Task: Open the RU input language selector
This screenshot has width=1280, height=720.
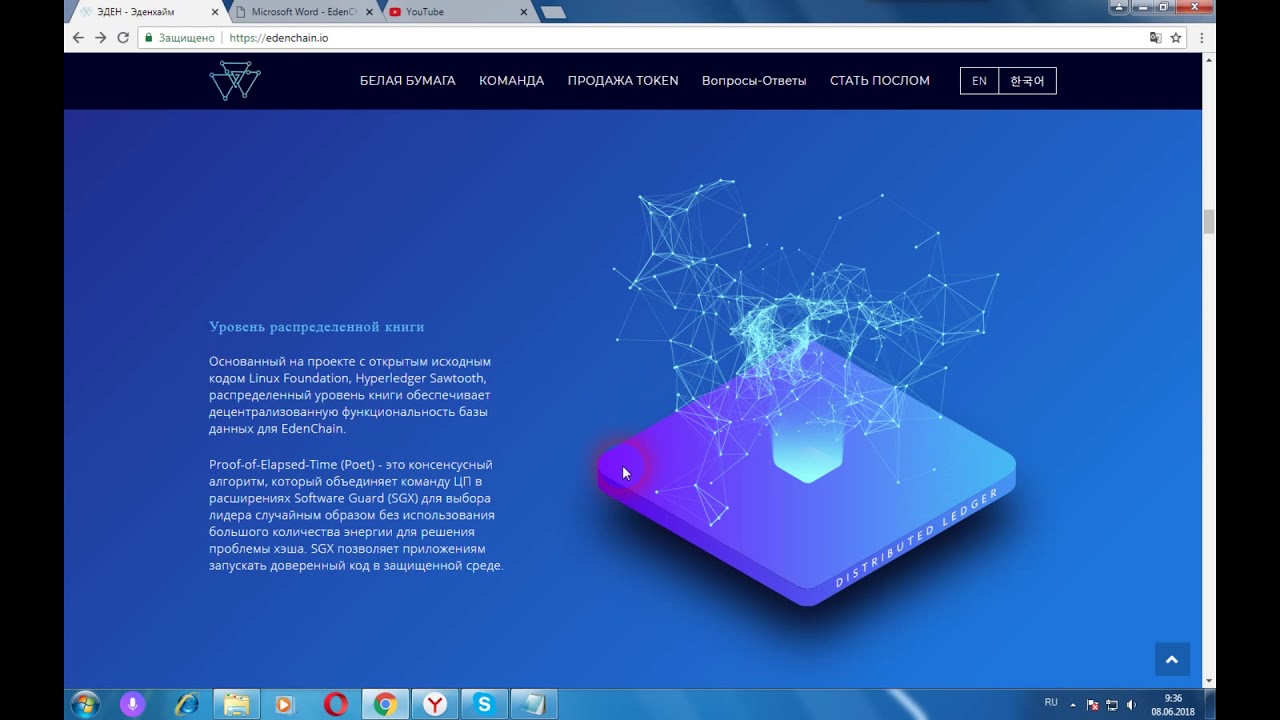Action: click(x=1051, y=703)
